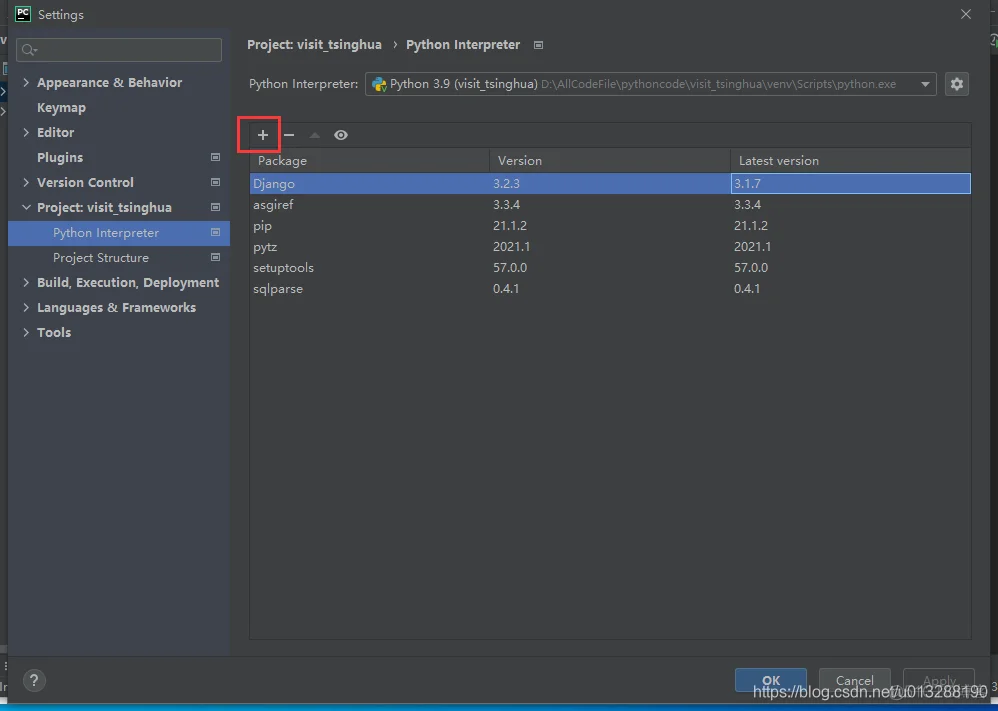Open the Python Interpreter dropdown

click(925, 84)
